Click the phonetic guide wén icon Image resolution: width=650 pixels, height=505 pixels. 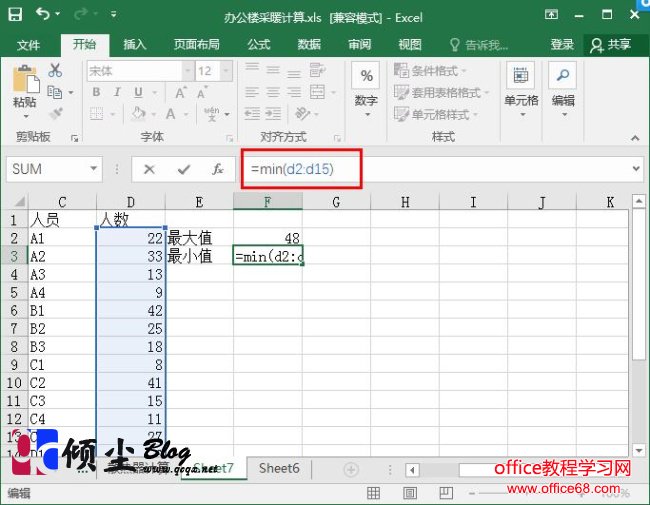click(212, 113)
